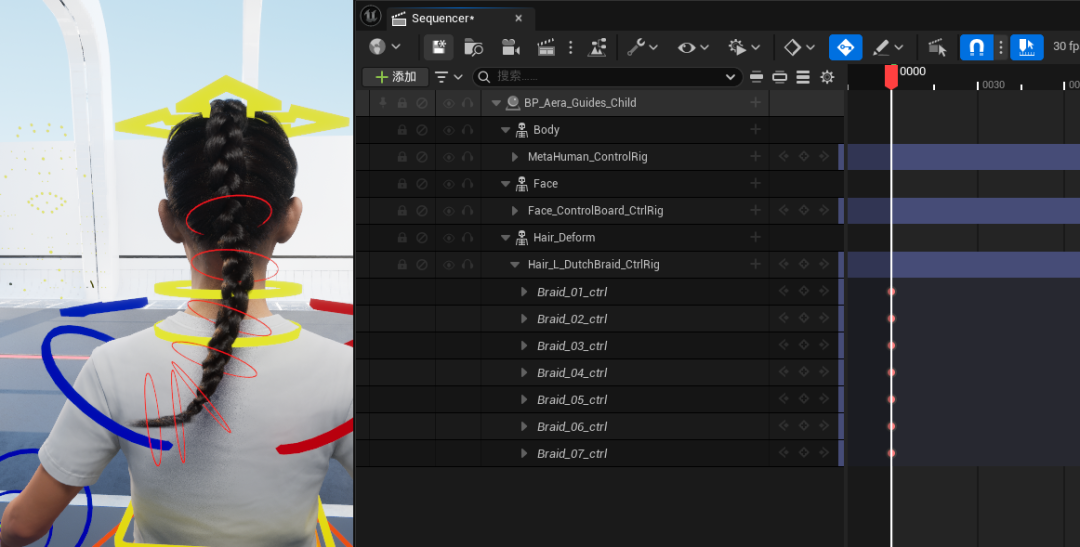Select the Braid_03_ctrl row
The image size is (1080, 547).
(600, 346)
